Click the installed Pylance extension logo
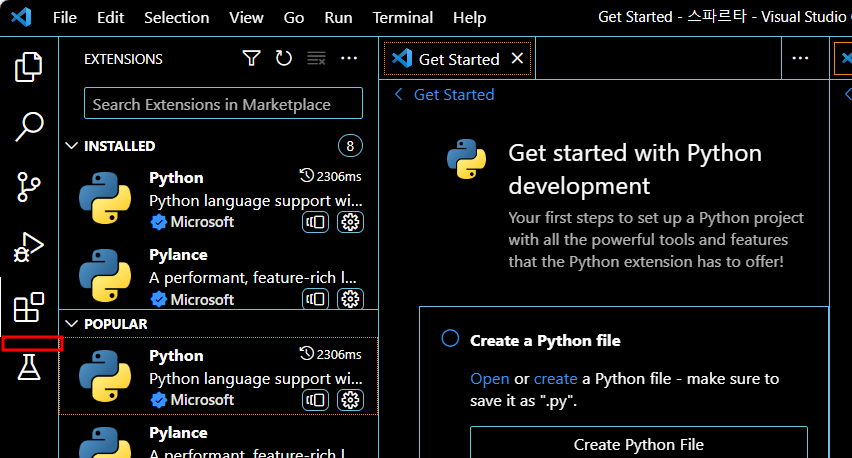This screenshot has height=458, width=852. click(x=105, y=275)
